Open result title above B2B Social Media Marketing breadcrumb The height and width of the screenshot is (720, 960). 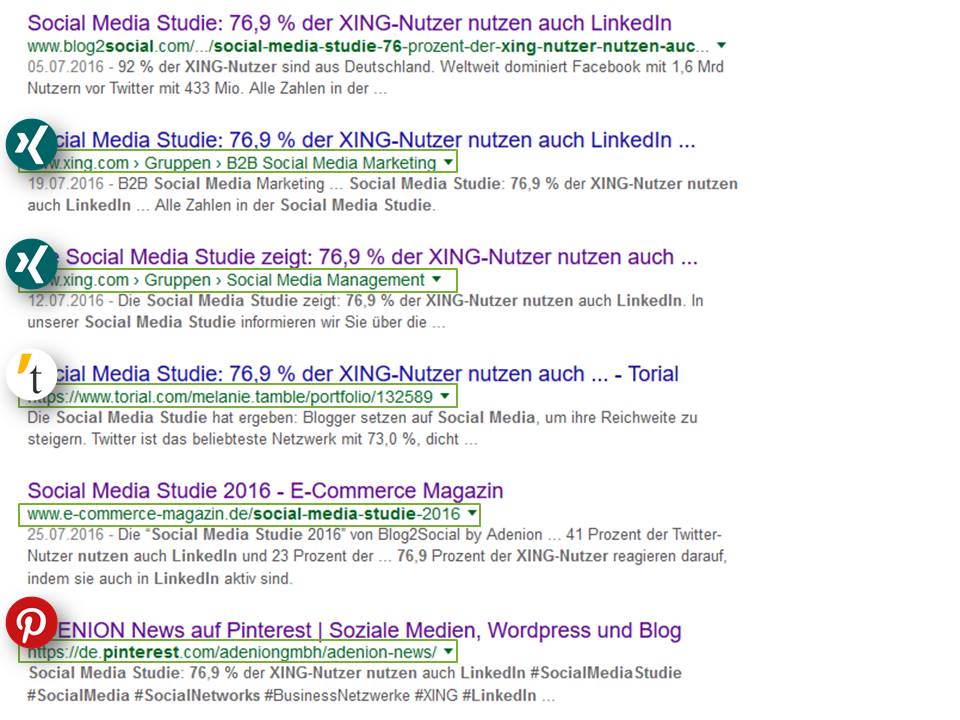coord(376,140)
